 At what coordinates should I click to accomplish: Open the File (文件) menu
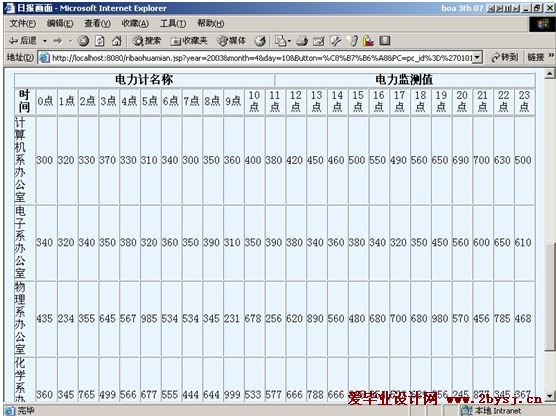[23, 23]
